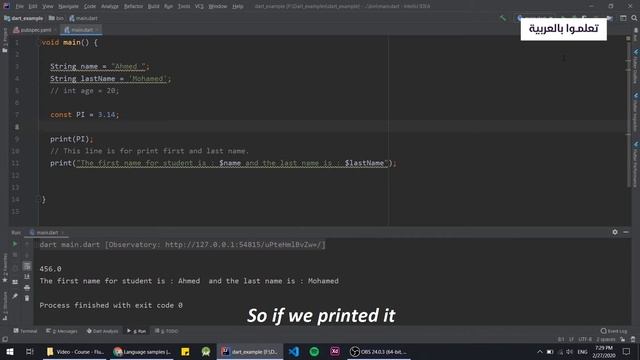Open the Favorites side tool window
Screen dimensions: 640x360
pos(5,267)
